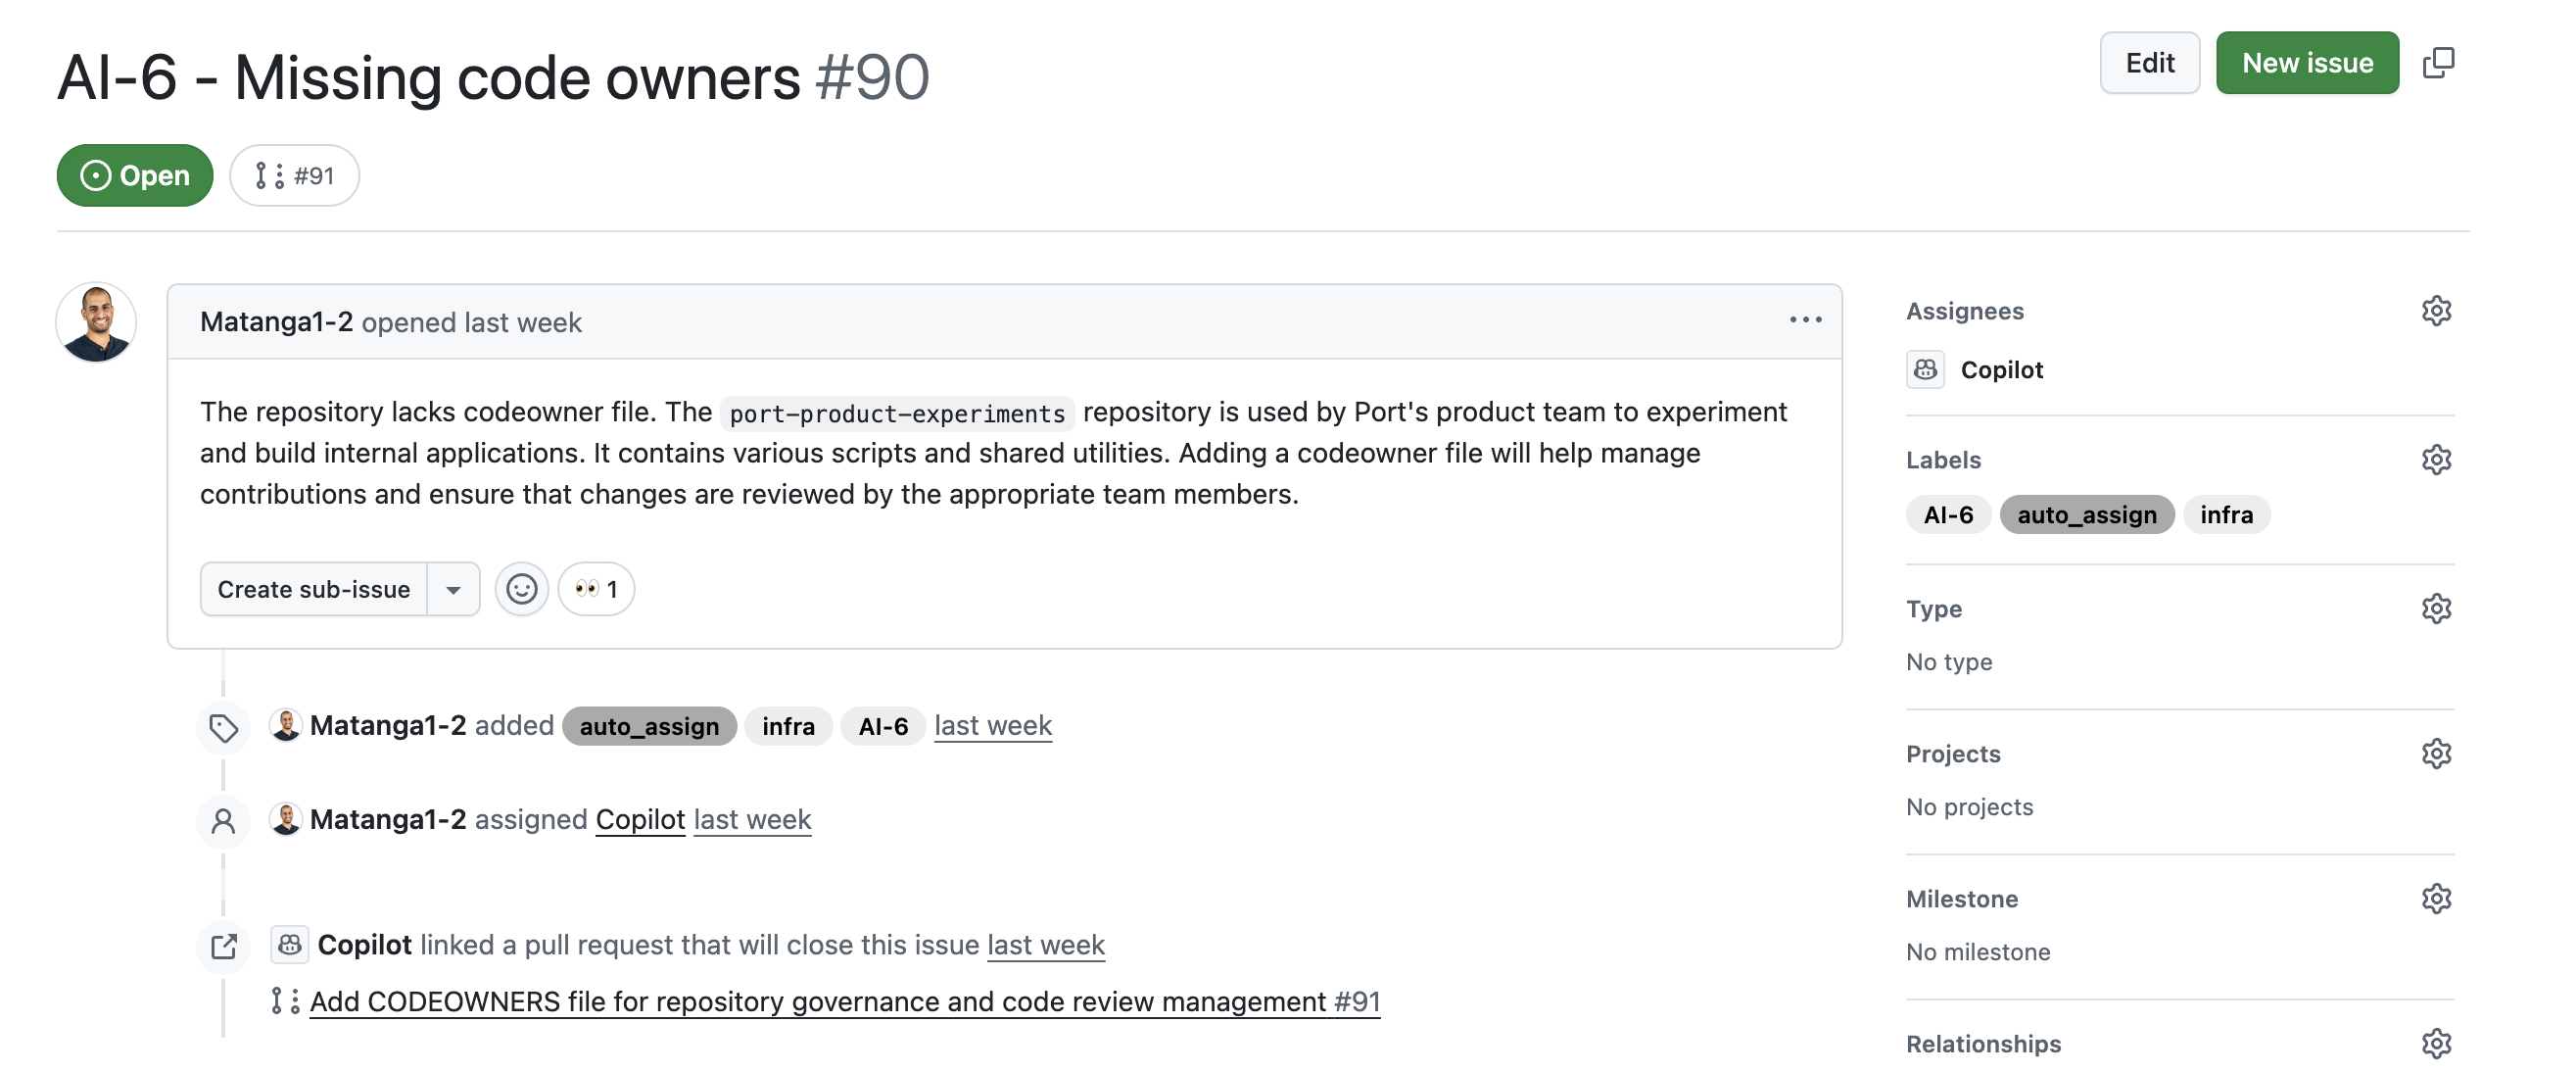Open the Add CODEOWNERS file pull request link

[844, 1002]
